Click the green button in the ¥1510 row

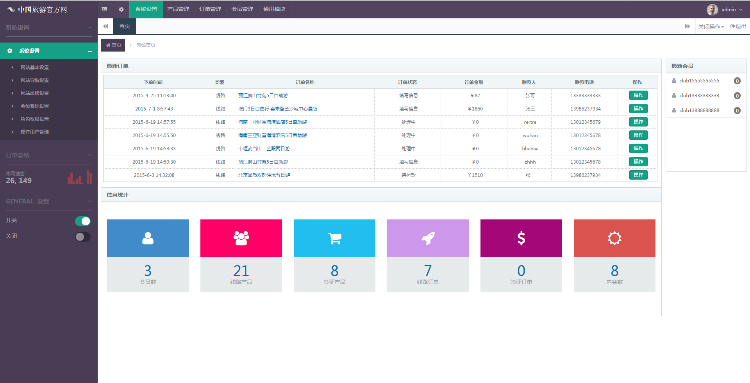(x=638, y=175)
